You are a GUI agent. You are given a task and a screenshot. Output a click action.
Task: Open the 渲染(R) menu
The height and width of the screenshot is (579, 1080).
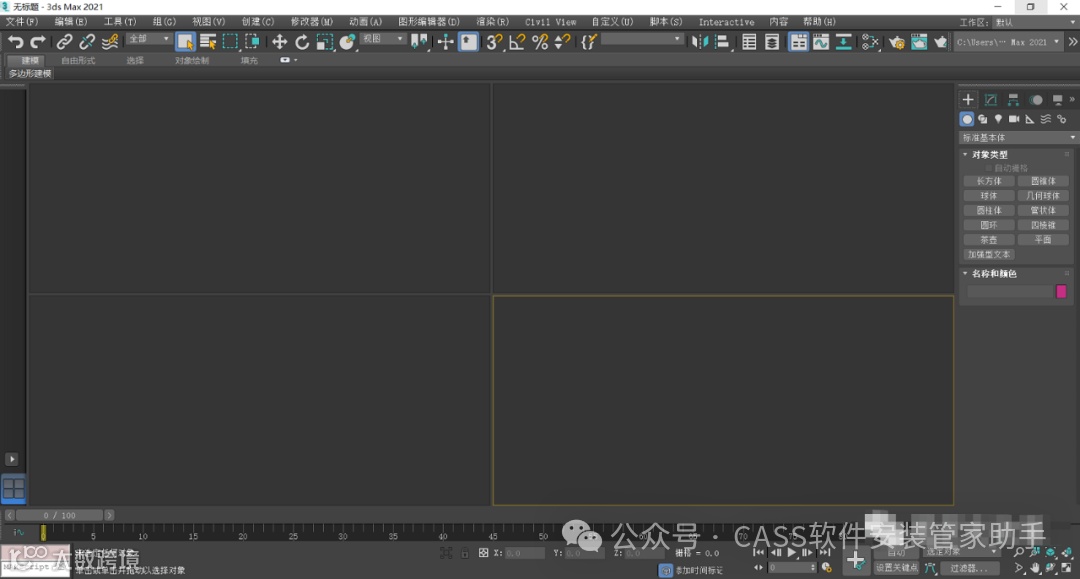click(492, 22)
